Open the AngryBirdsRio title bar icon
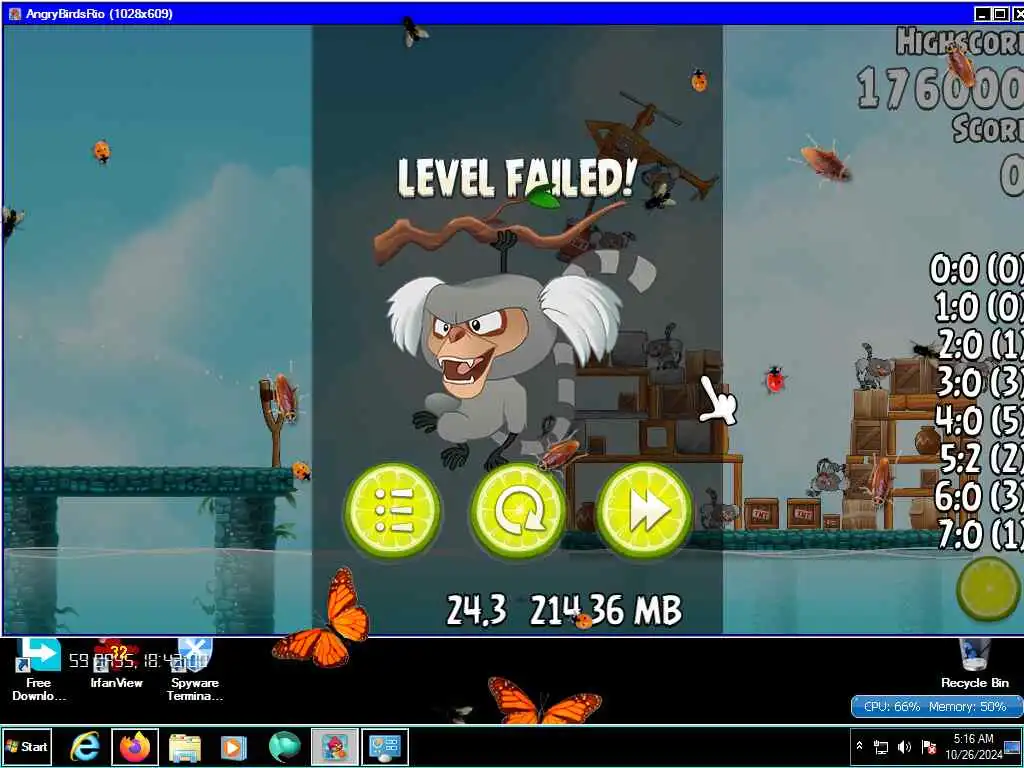The height and width of the screenshot is (768, 1024). tap(14, 14)
